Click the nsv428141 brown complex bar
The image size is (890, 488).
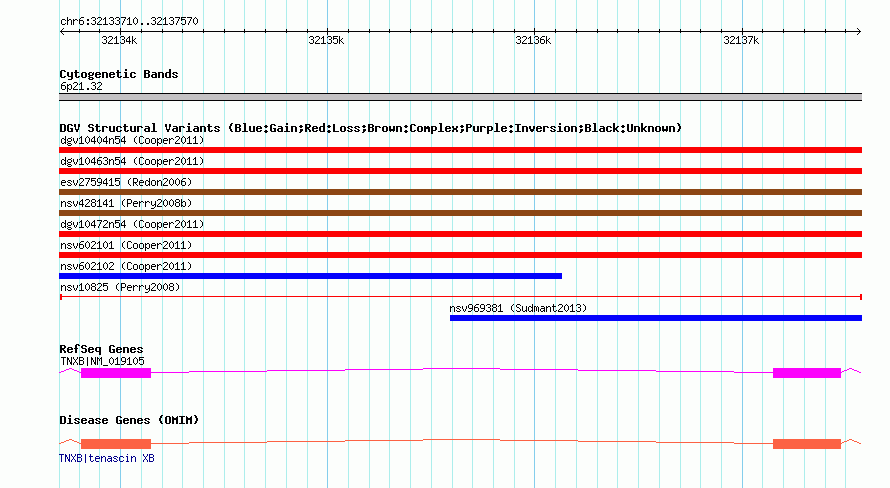coord(460,213)
